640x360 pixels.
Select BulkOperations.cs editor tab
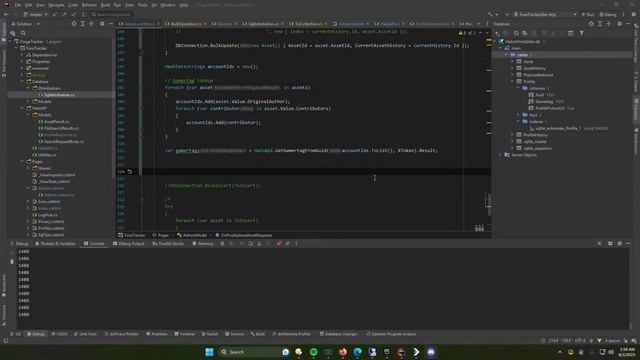click(x=186, y=24)
